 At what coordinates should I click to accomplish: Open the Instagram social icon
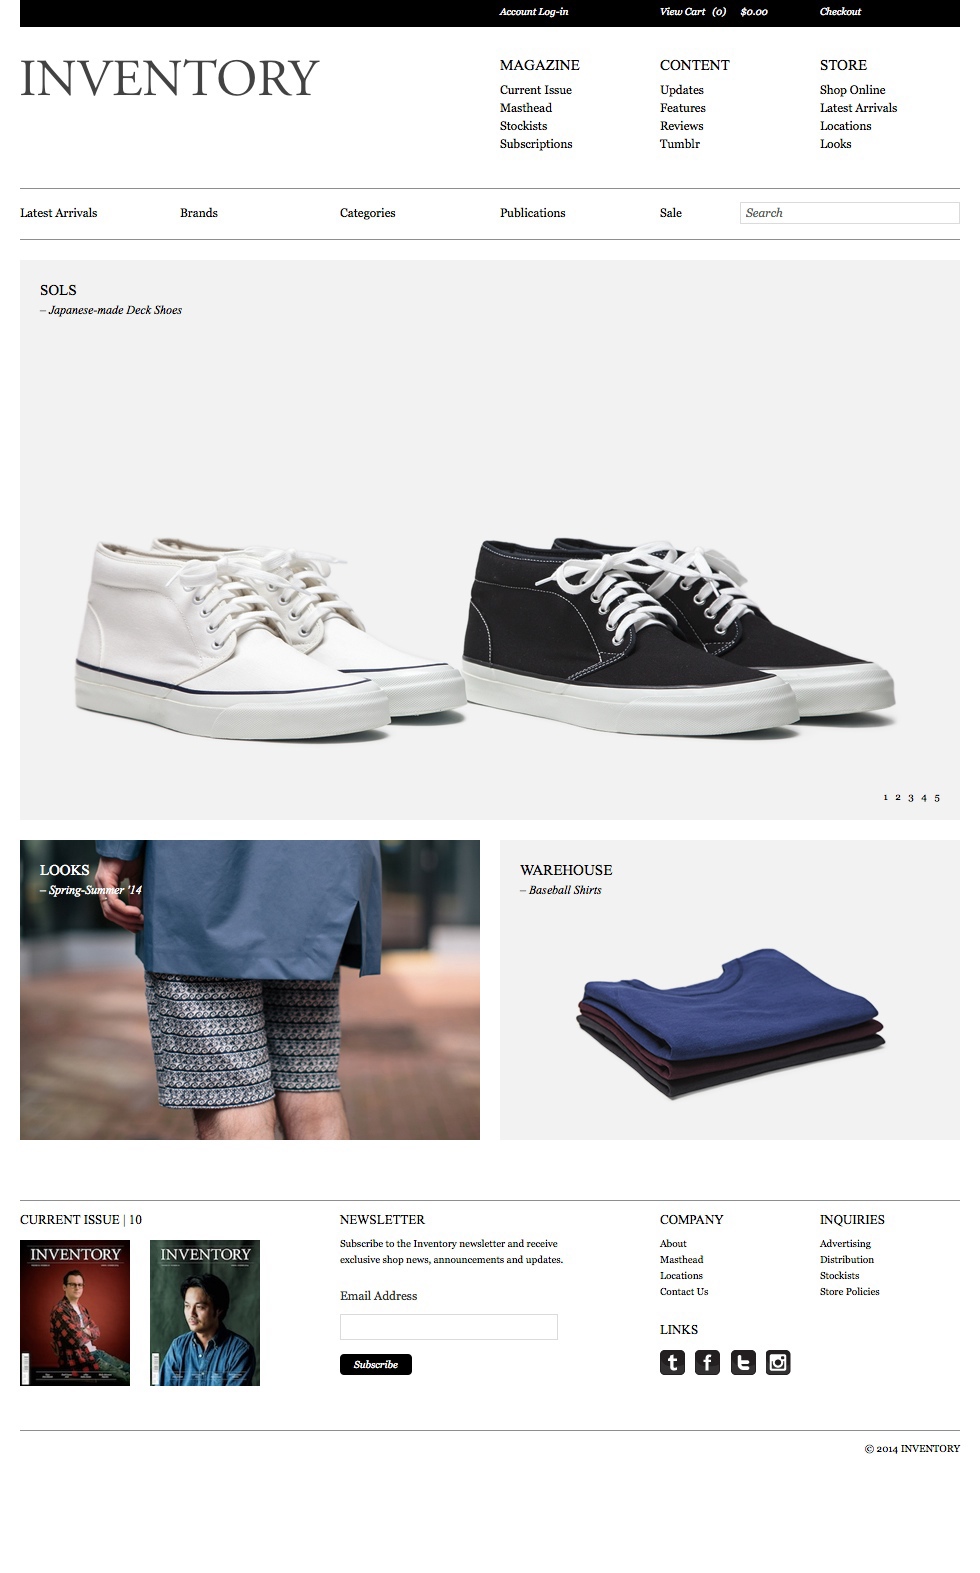778,1362
